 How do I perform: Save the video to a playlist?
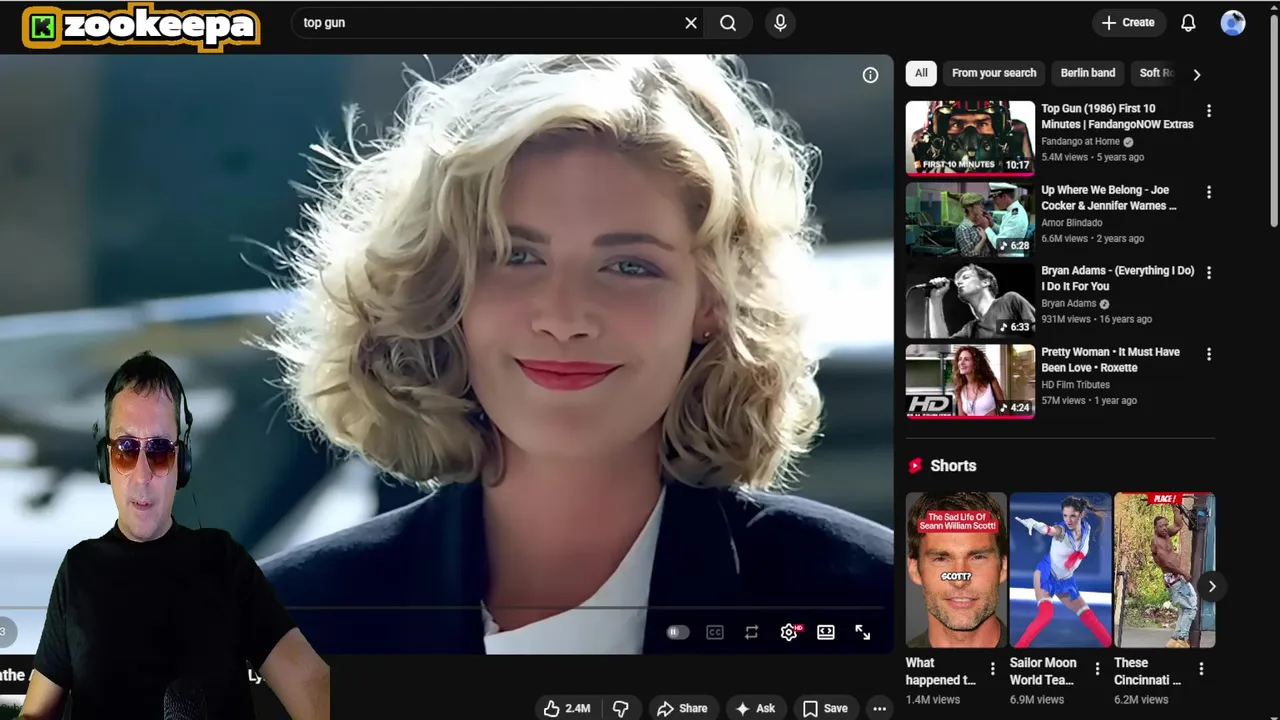point(825,708)
